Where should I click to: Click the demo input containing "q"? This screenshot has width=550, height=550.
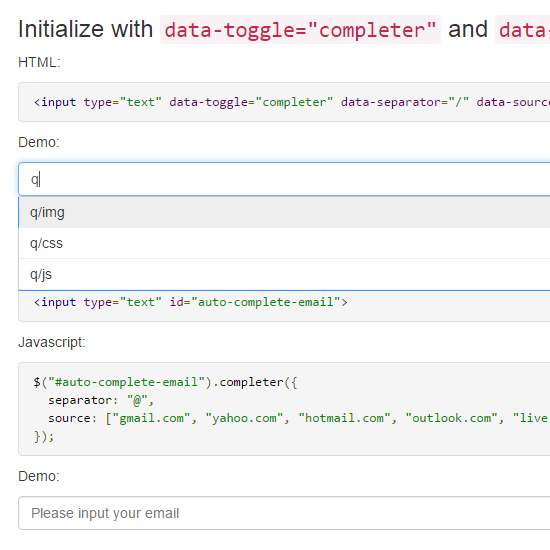click(x=284, y=179)
